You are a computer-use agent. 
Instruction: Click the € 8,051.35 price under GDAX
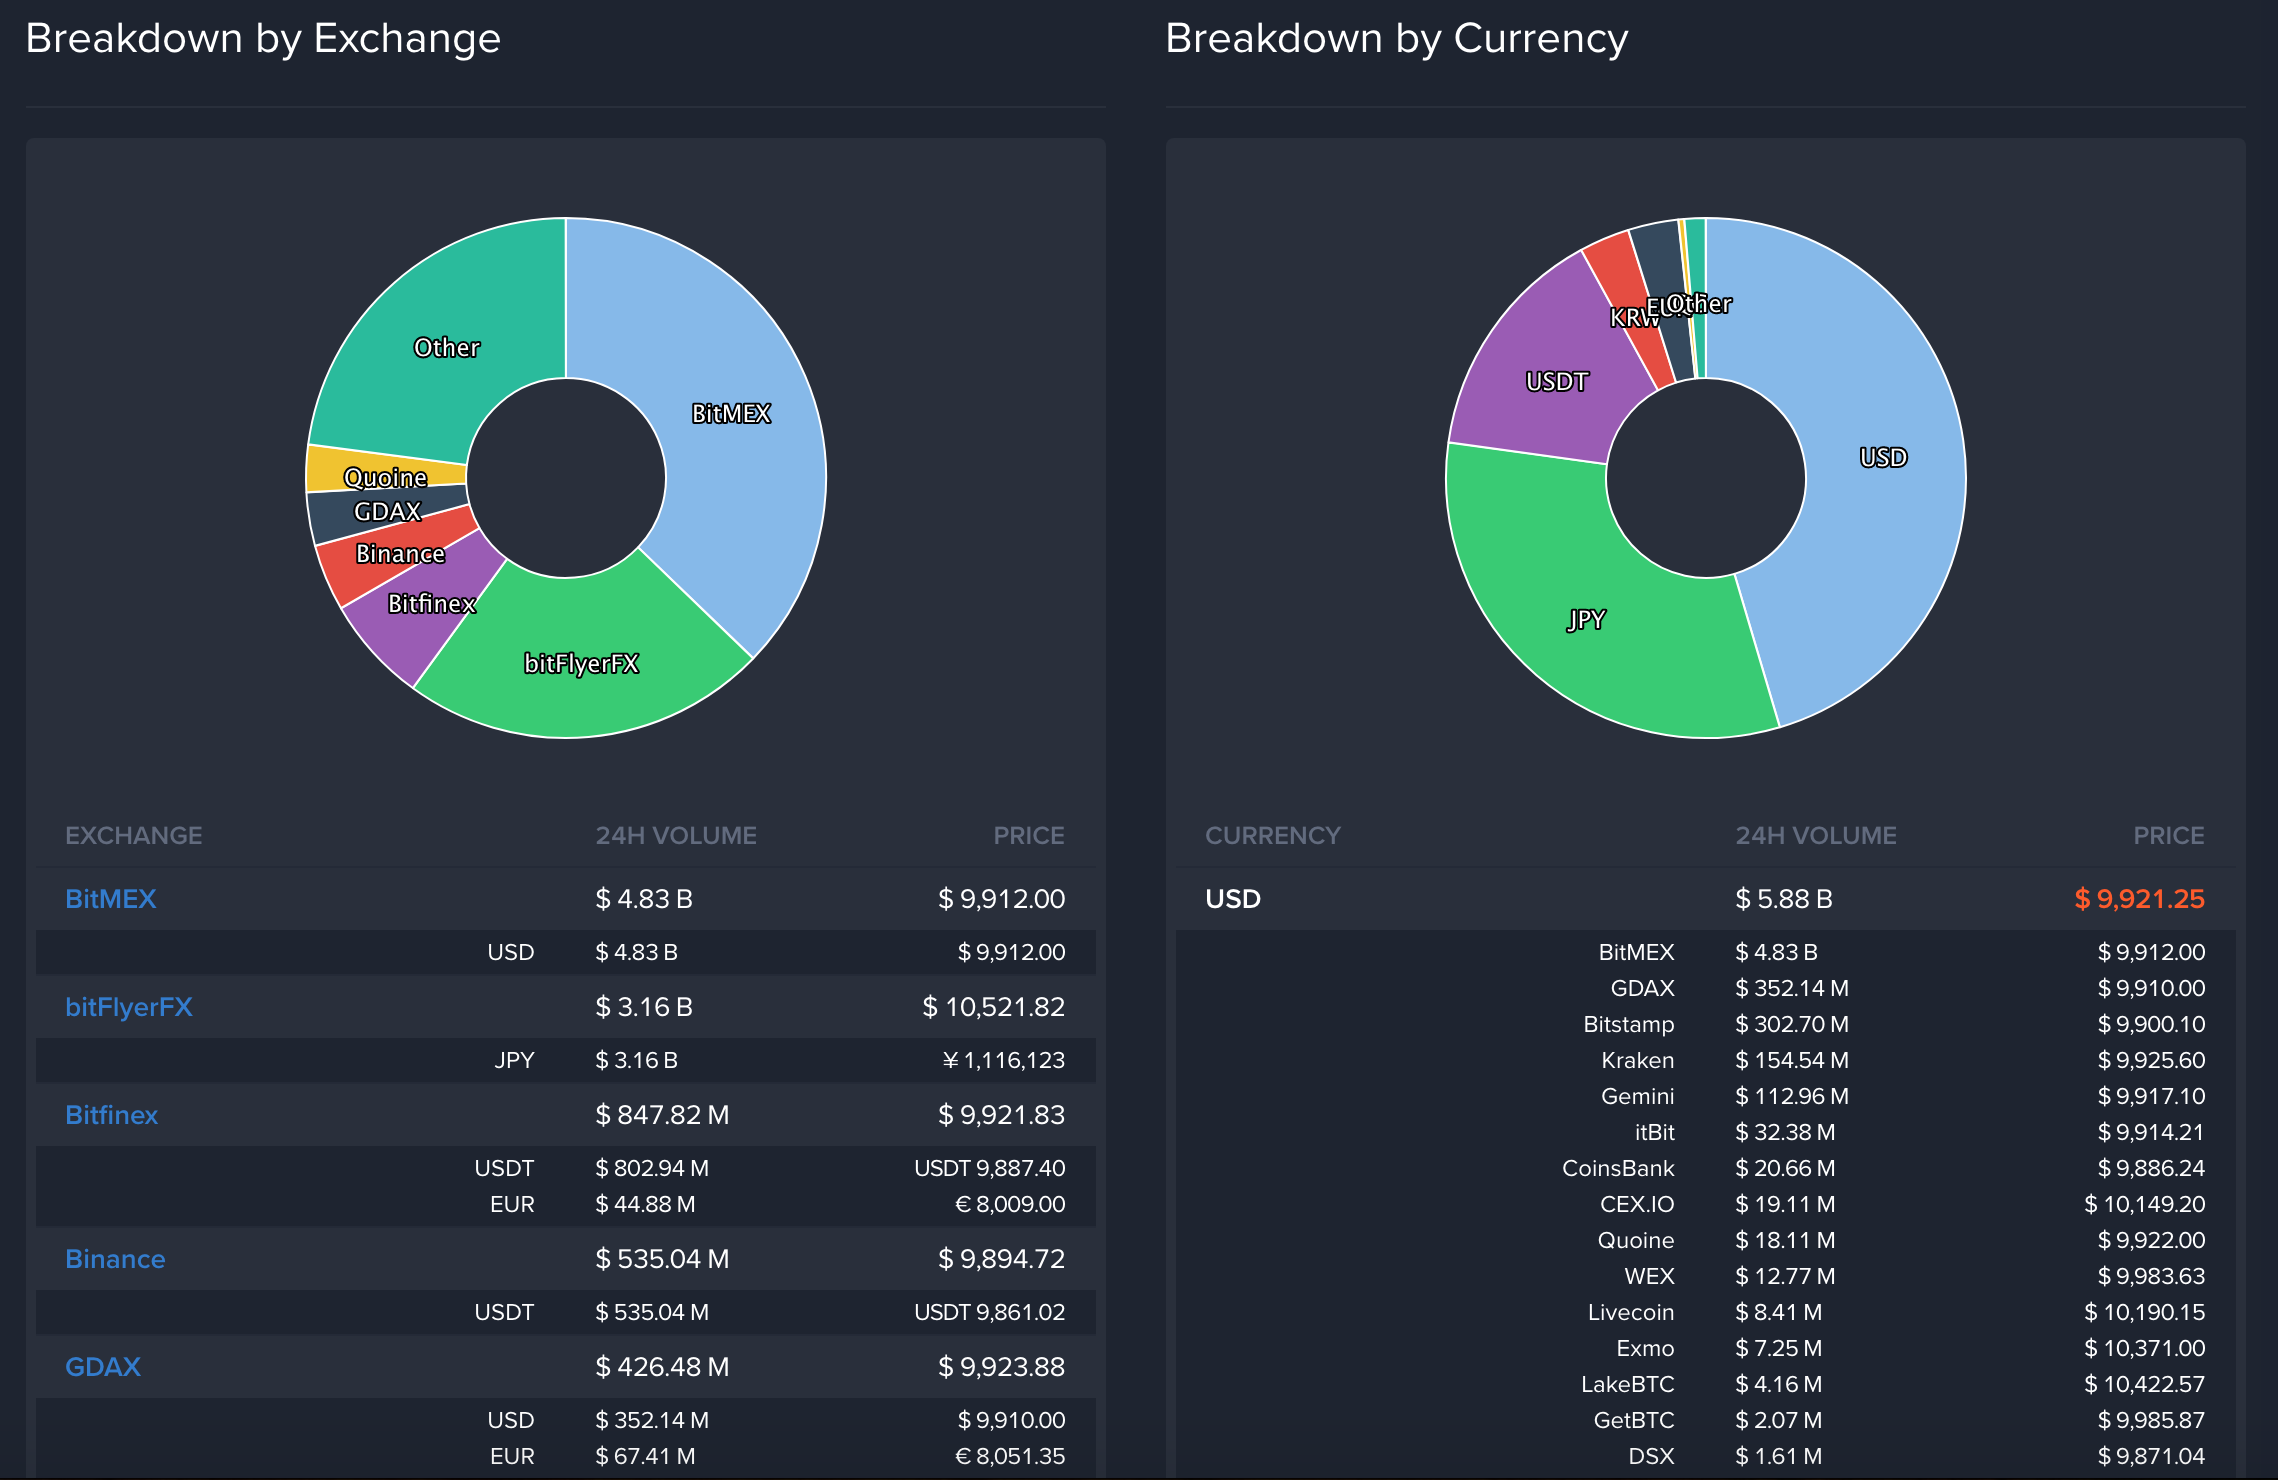click(1010, 1456)
